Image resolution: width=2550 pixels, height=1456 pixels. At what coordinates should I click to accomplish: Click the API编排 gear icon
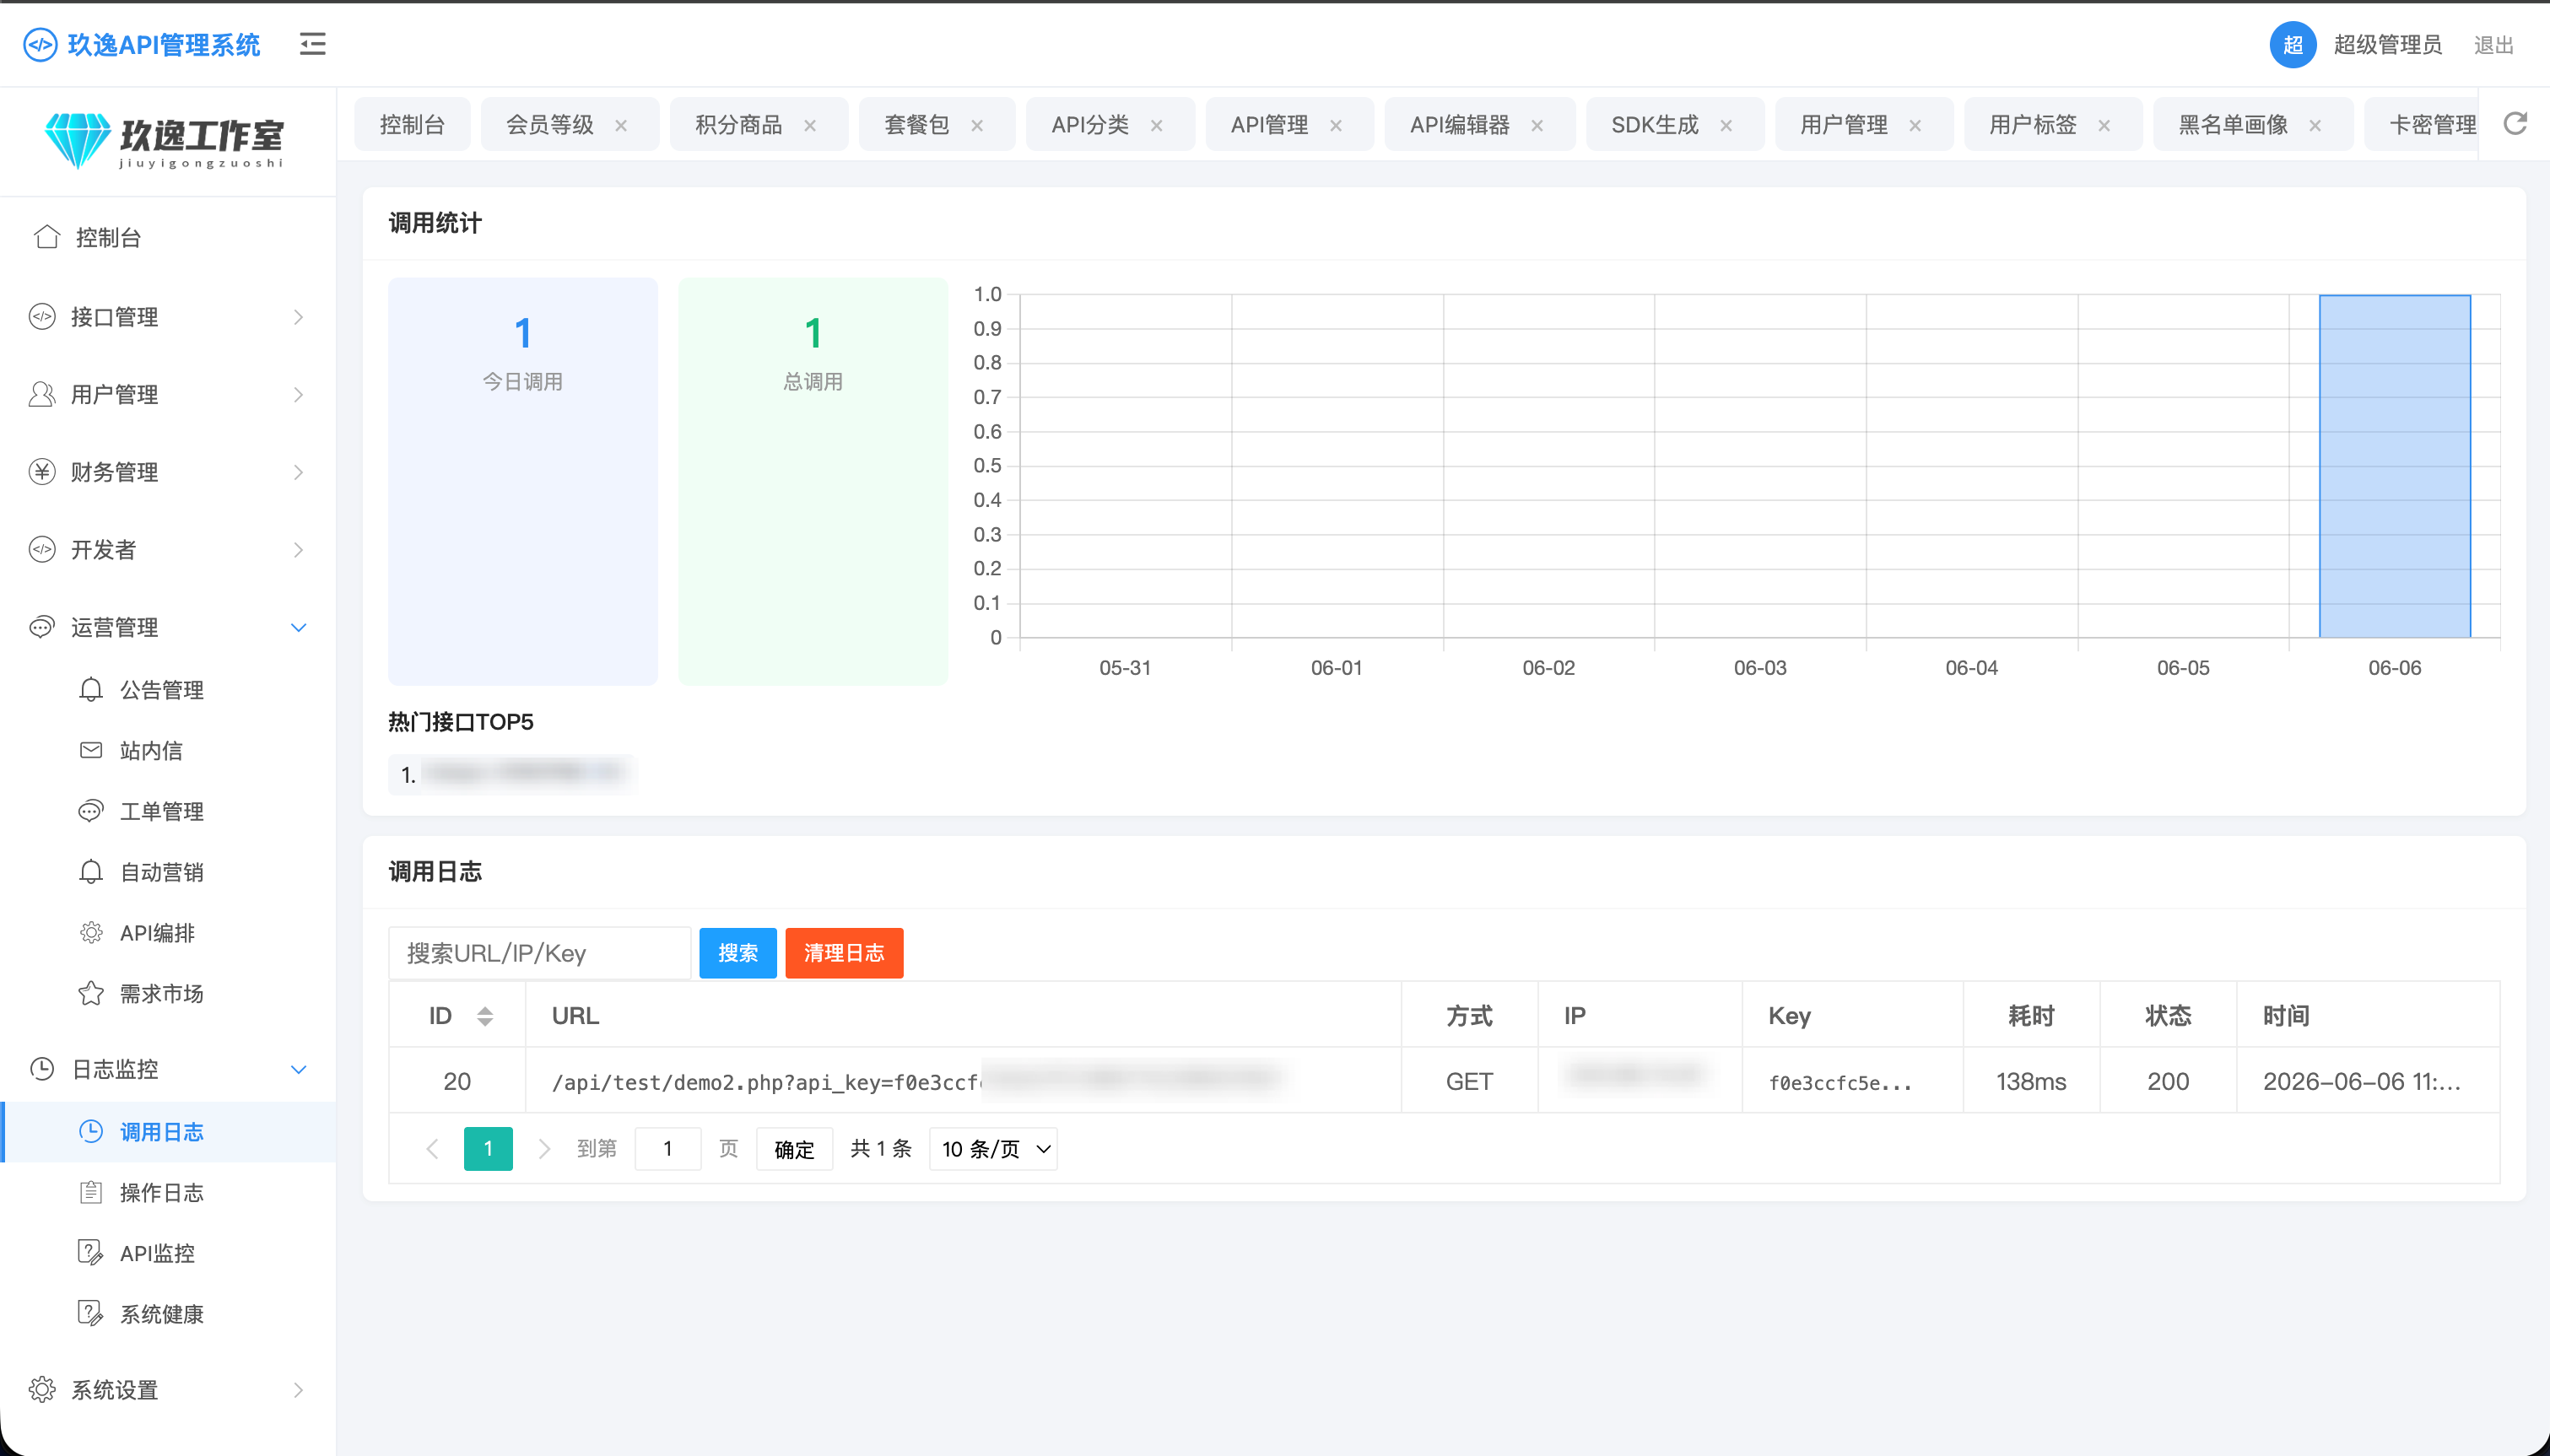pyautogui.click(x=91, y=933)
